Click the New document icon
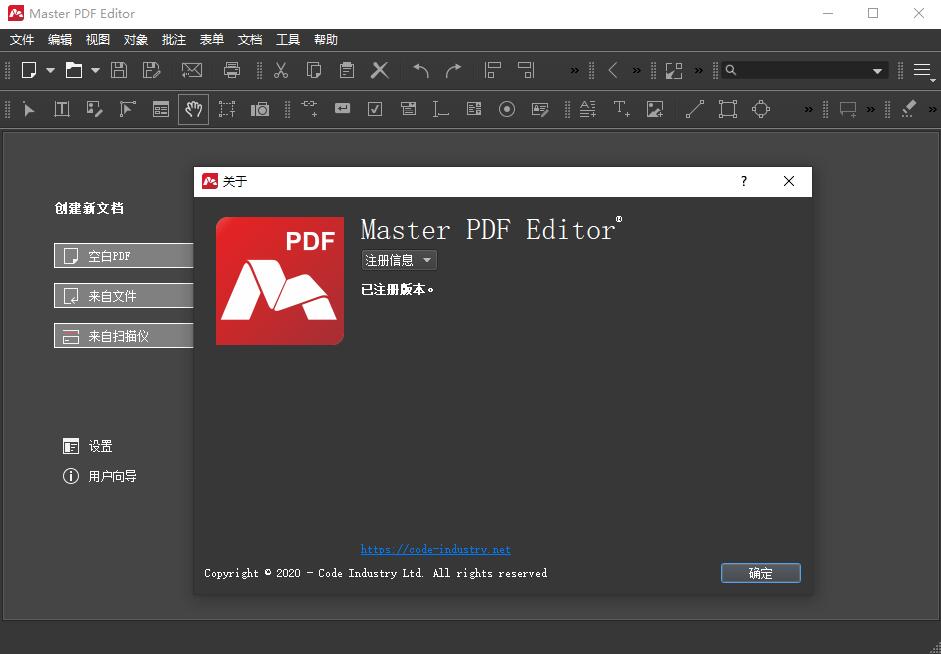 [x=29, y=70]
